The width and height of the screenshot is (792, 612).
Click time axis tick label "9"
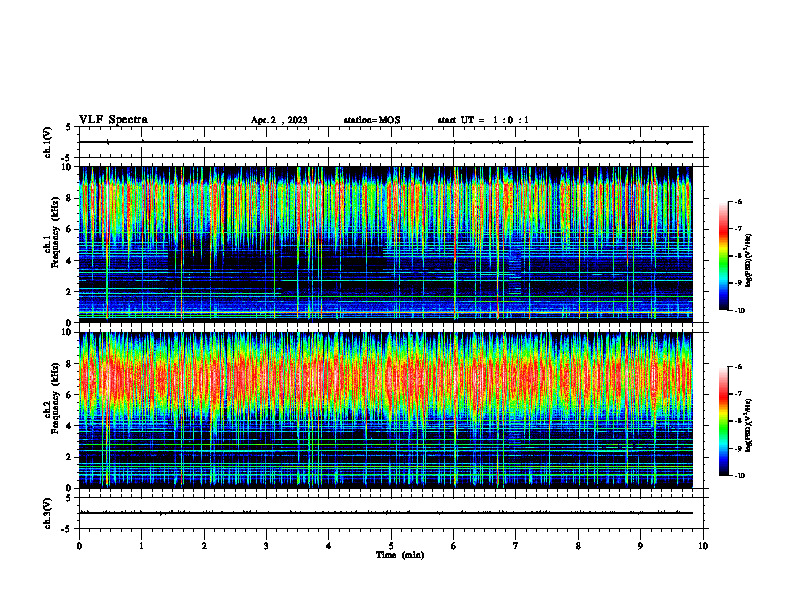point(640,546)
